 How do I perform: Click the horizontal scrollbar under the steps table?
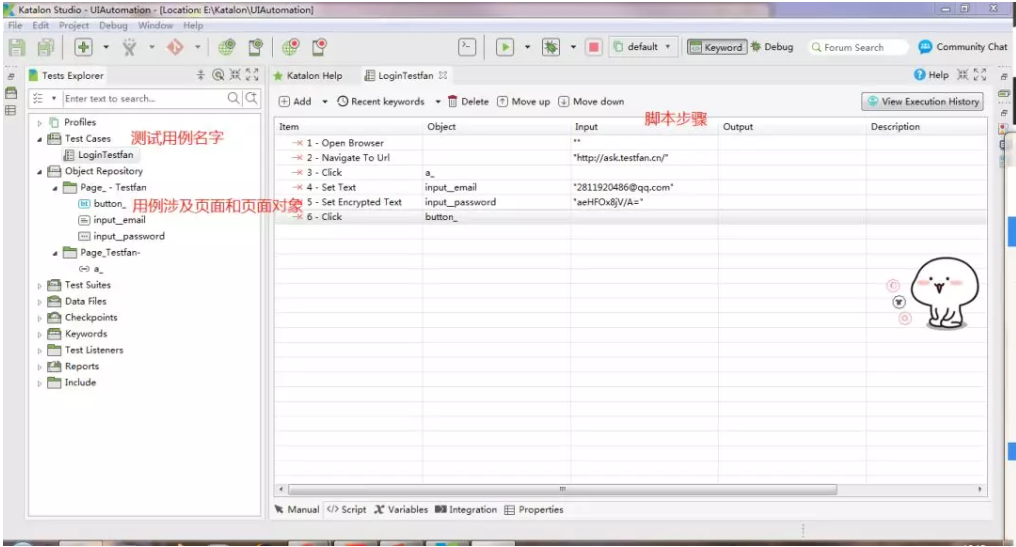pyautogui.click(x=562, y=489)
